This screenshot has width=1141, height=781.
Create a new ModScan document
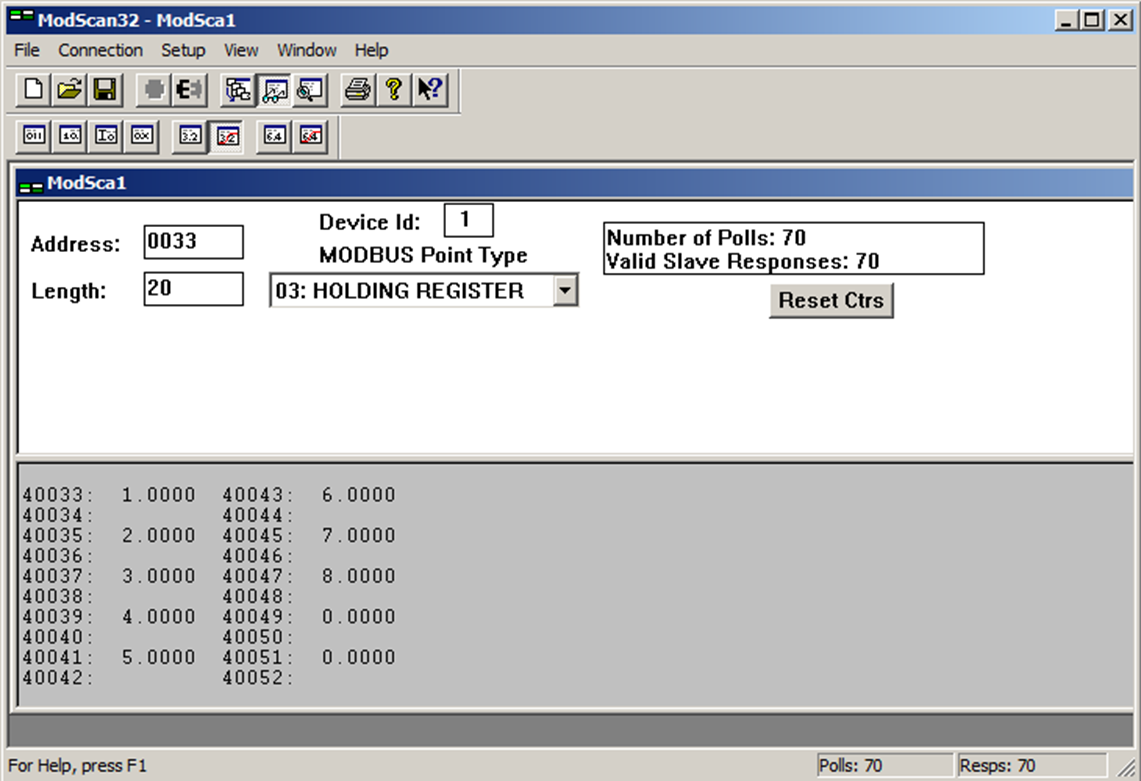click(x=32, y=89)
